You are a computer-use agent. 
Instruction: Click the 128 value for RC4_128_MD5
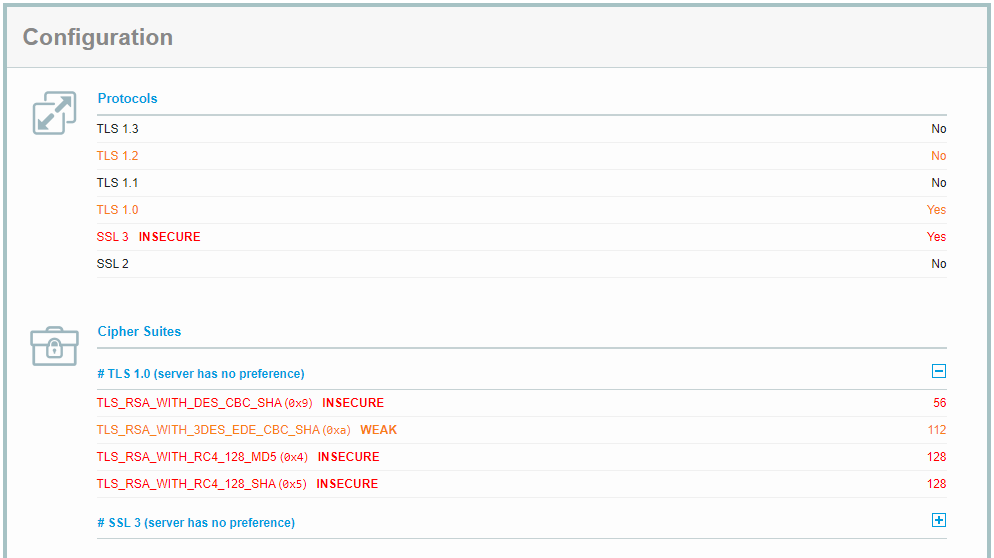tap(936, 457)
